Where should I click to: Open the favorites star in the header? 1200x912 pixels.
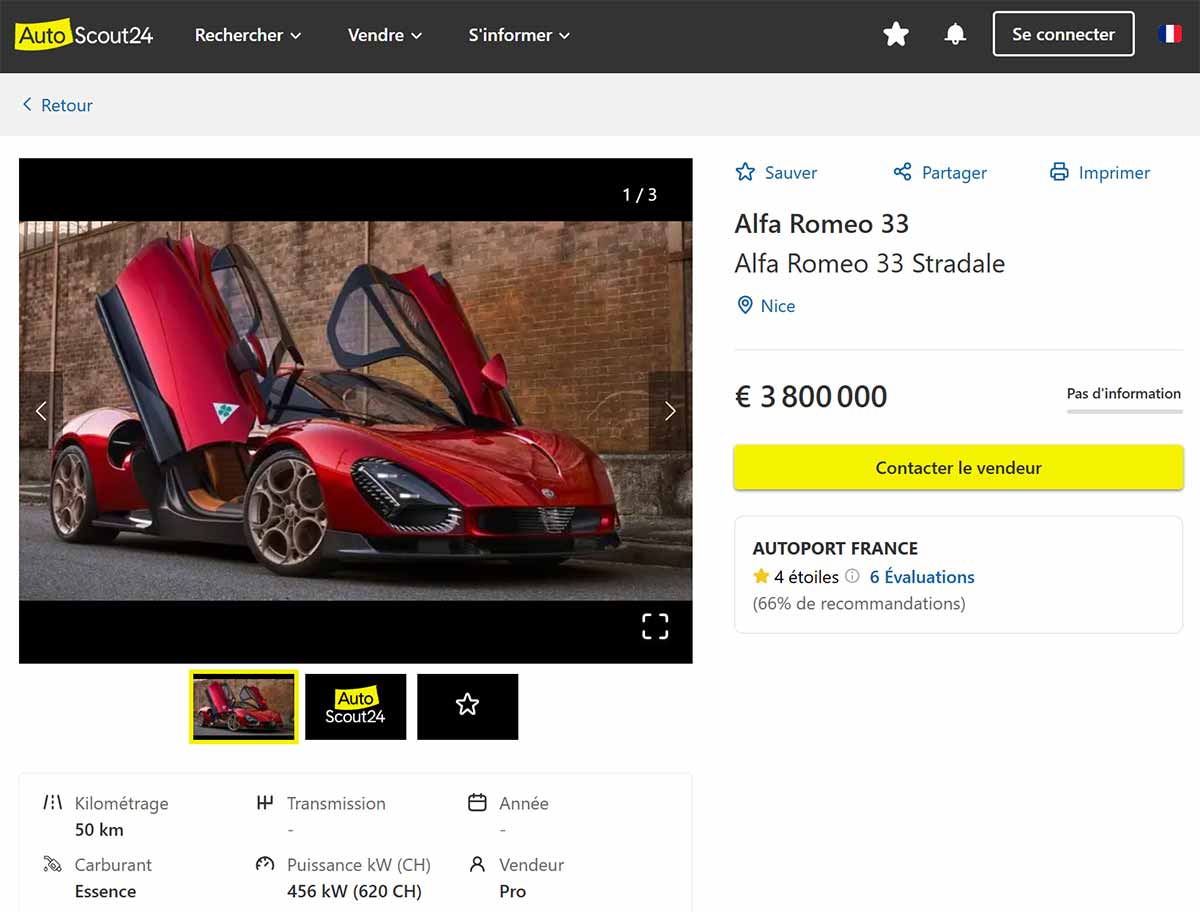coord(896,35)
